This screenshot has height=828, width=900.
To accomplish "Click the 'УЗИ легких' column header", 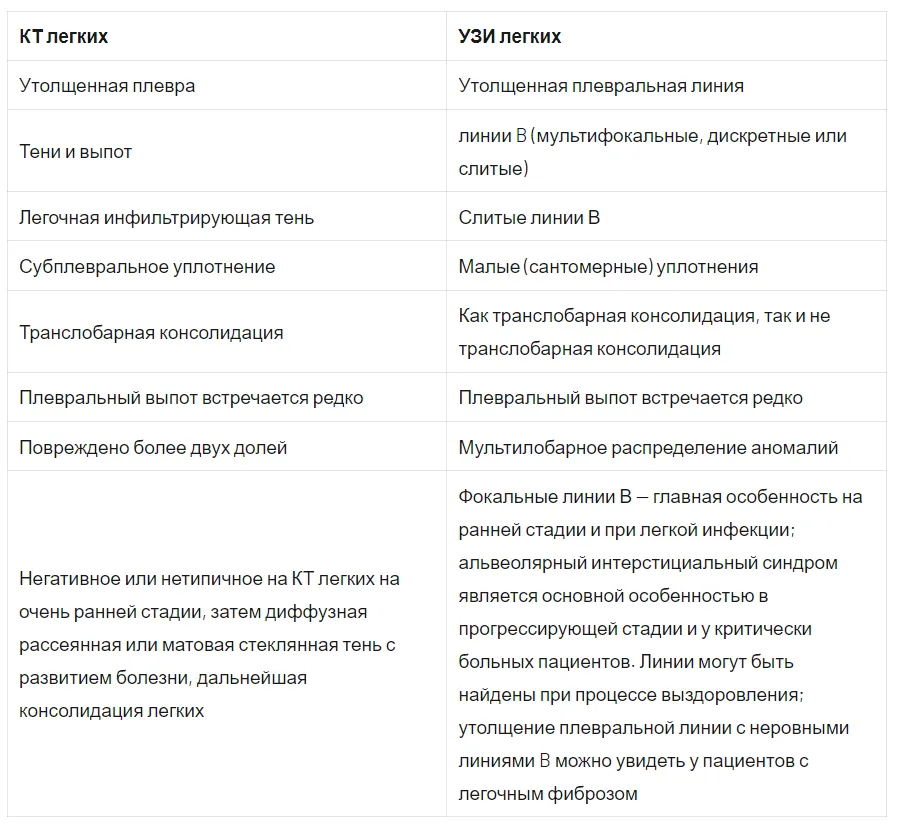I will 510,36.
